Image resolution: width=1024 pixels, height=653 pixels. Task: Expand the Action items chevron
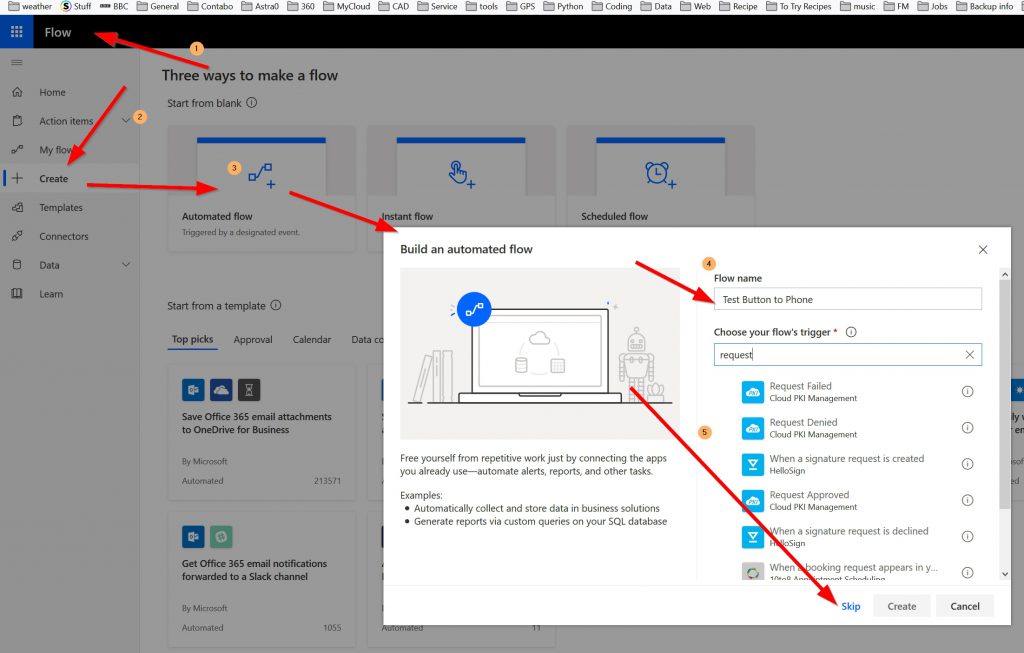tap(126, 121)
